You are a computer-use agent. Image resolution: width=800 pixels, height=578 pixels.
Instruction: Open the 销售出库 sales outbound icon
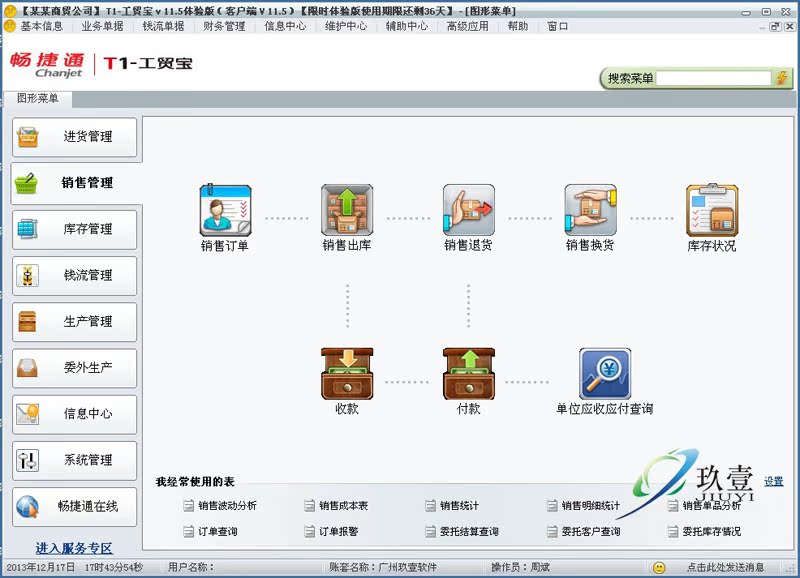tap(347, 211)
